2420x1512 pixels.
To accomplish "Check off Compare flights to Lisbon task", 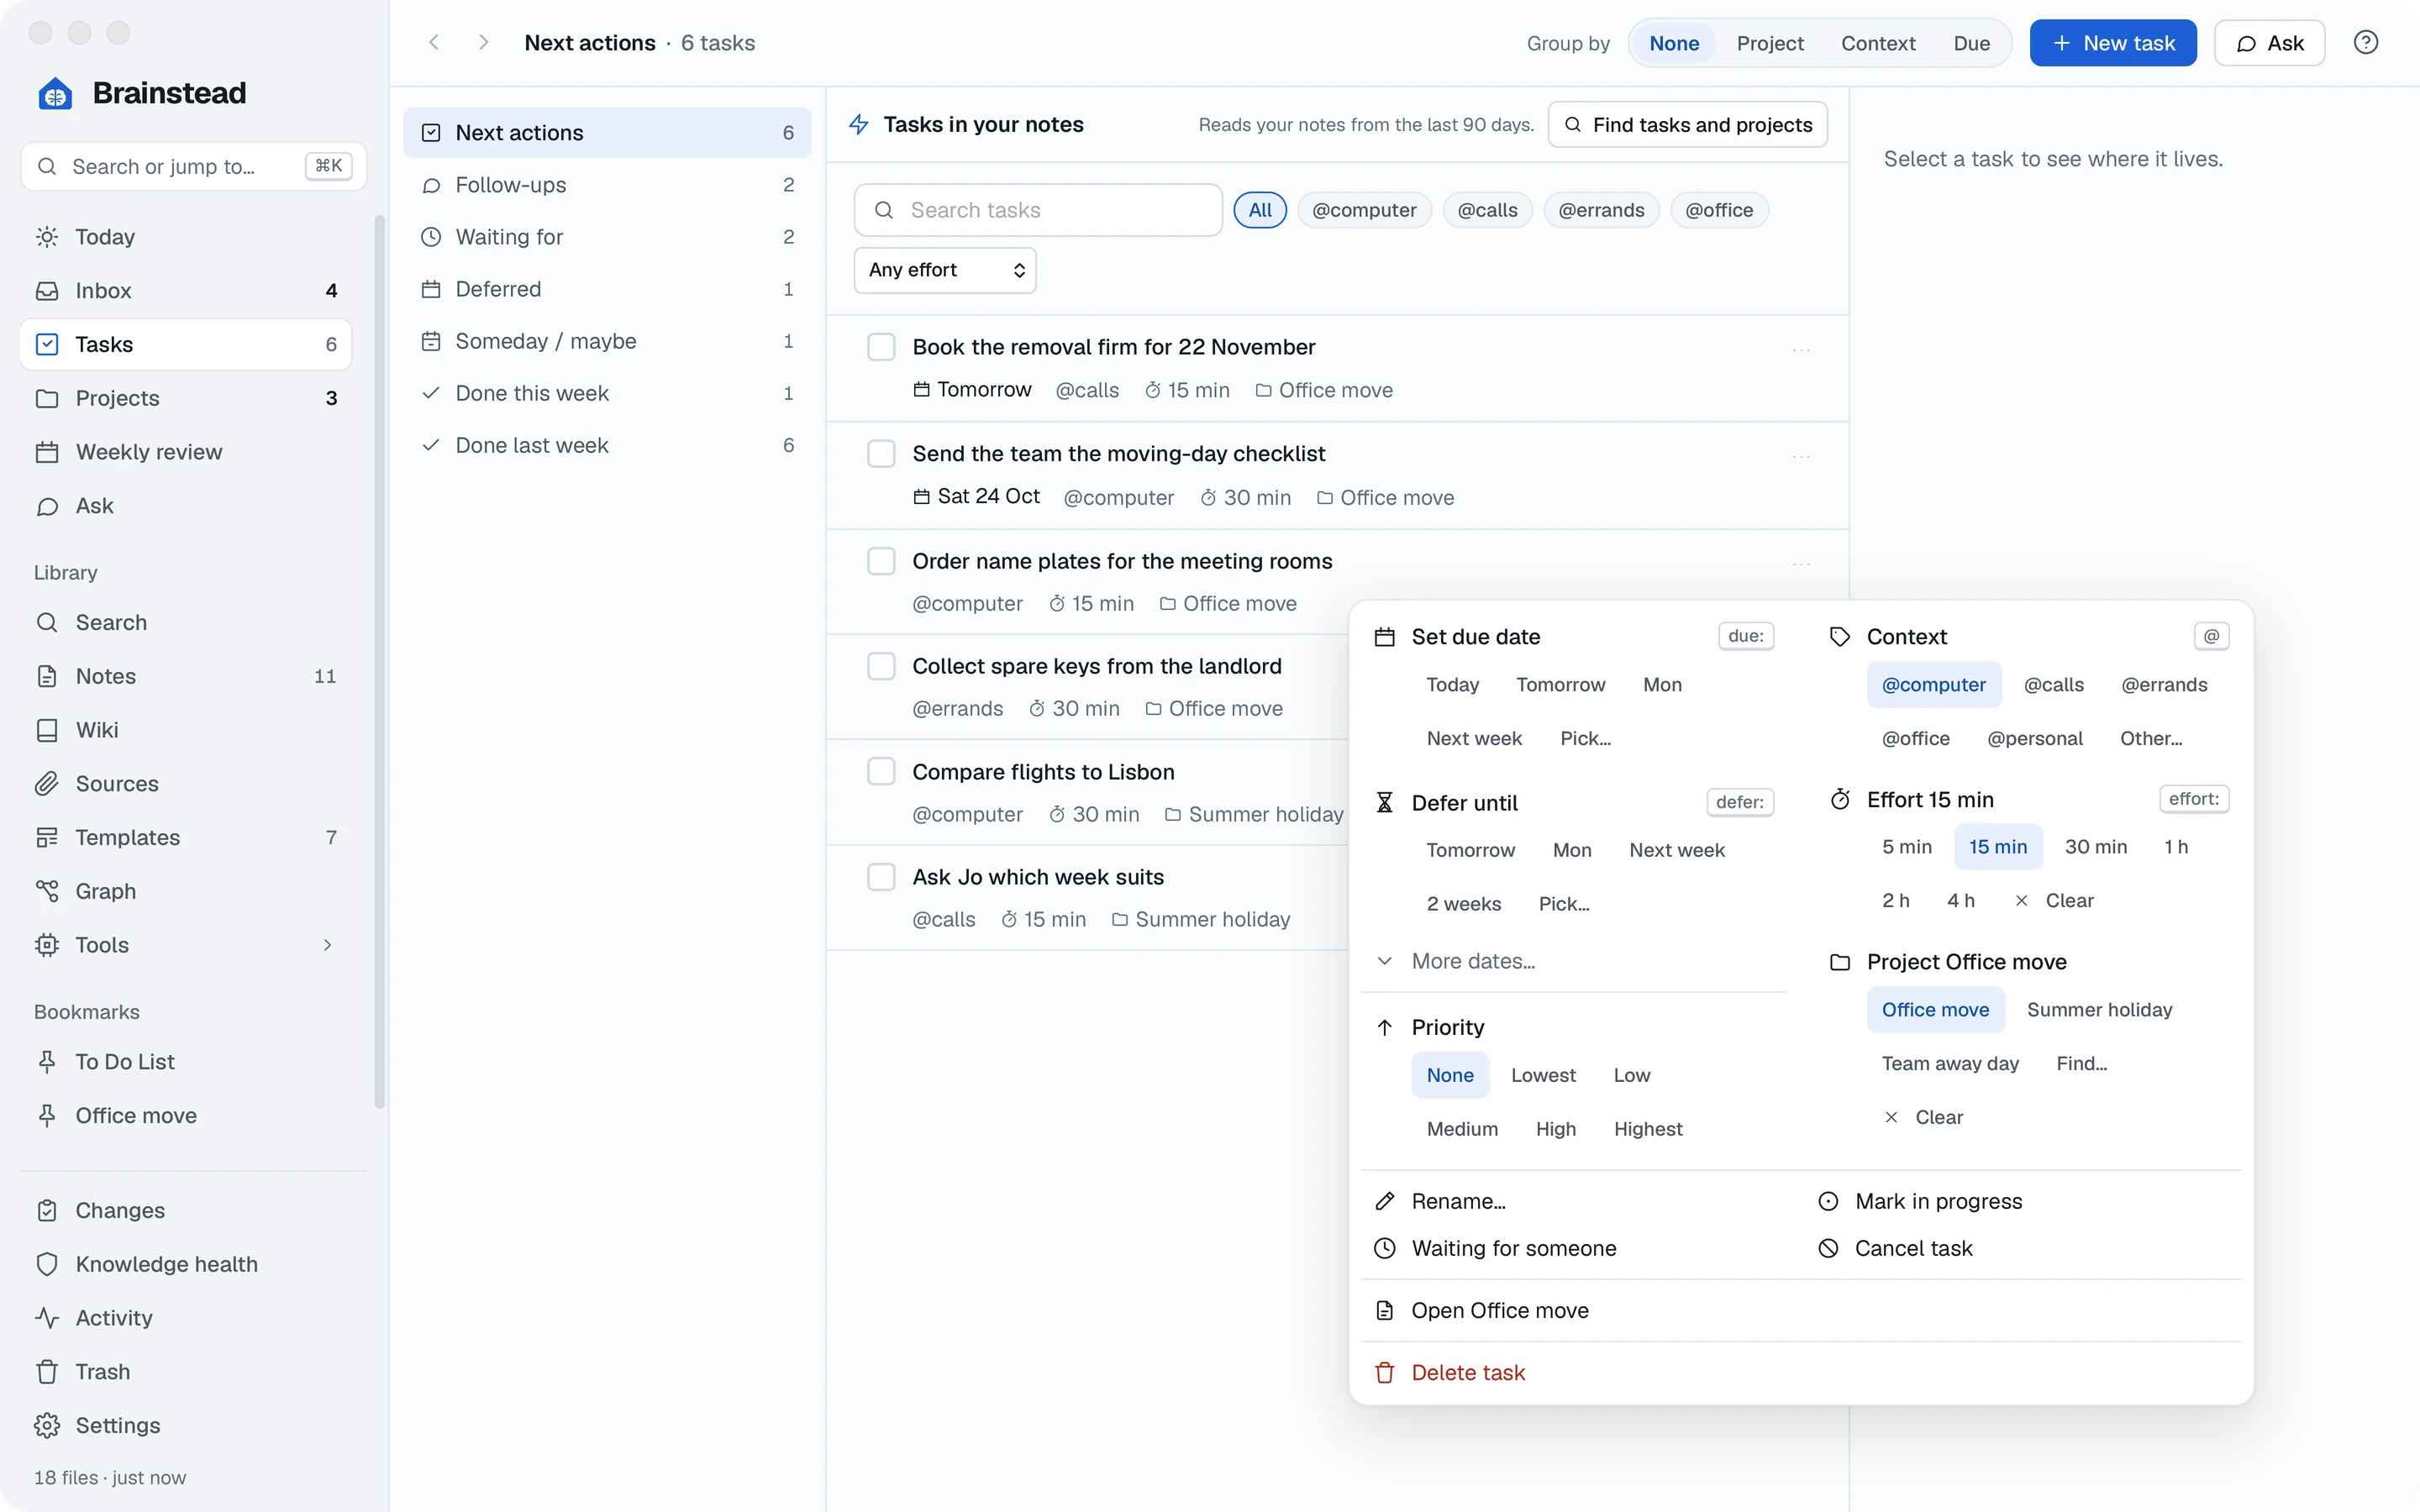I will (881, 772).
